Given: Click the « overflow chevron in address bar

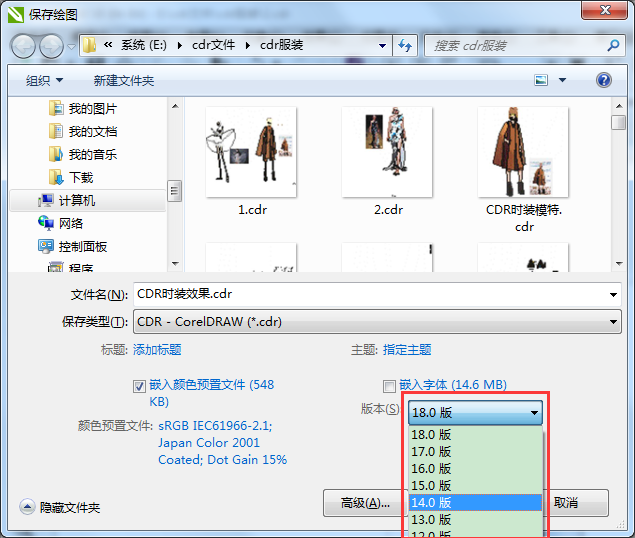Looking at the screenshot, I should tap(108, 45).
